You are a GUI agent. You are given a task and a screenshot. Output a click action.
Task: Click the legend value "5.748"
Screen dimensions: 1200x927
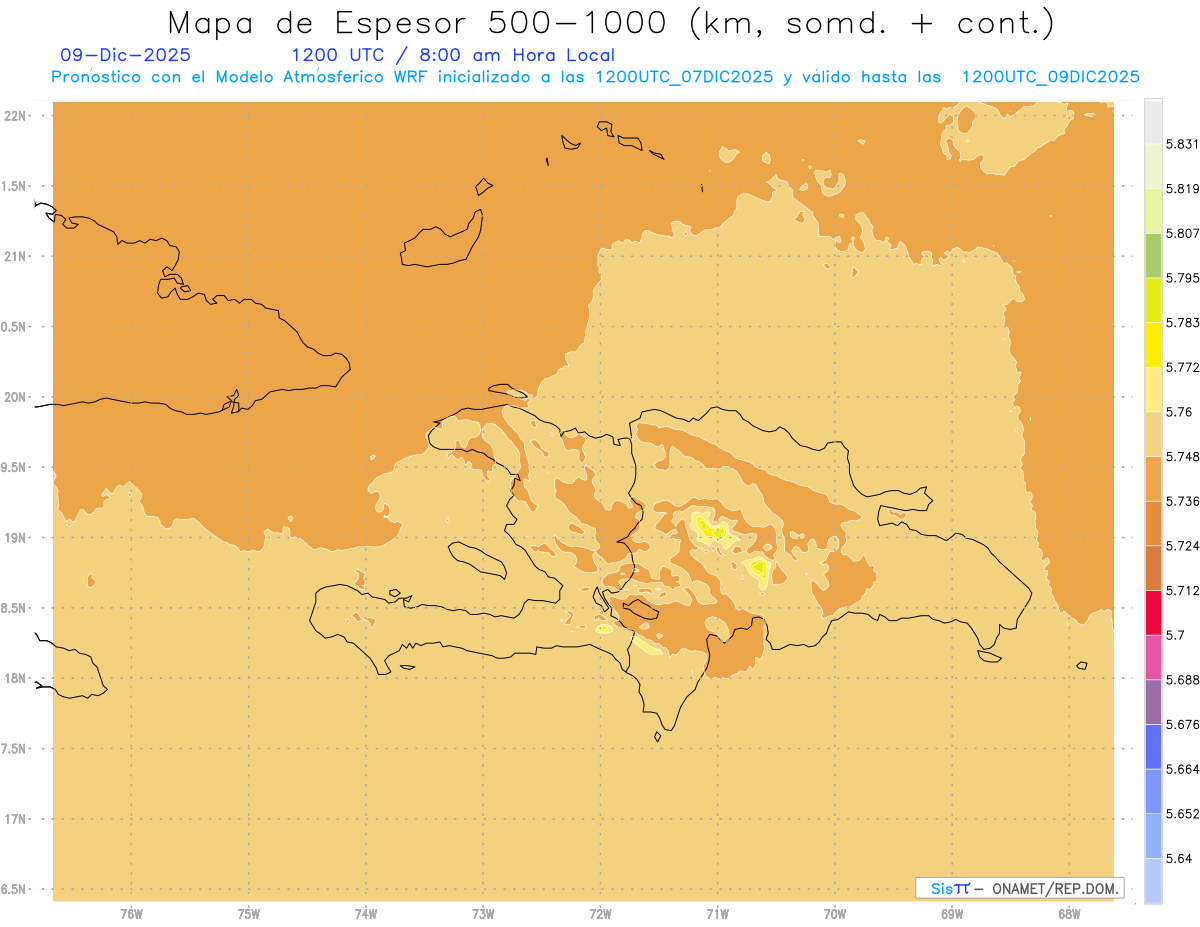pos(1182,456)
